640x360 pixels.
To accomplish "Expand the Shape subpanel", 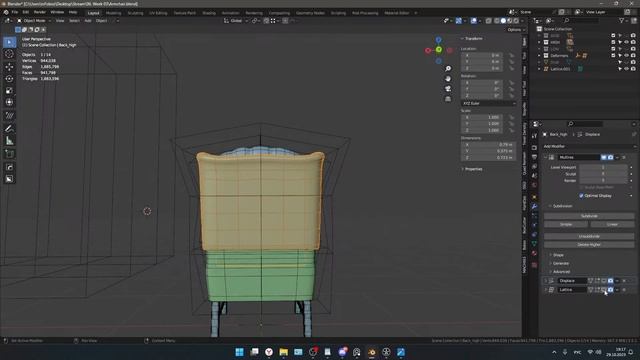I will (x=558, y=255).
